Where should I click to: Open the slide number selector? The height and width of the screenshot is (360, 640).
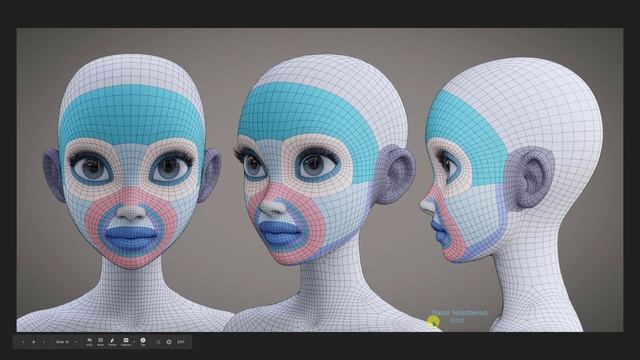66,342
